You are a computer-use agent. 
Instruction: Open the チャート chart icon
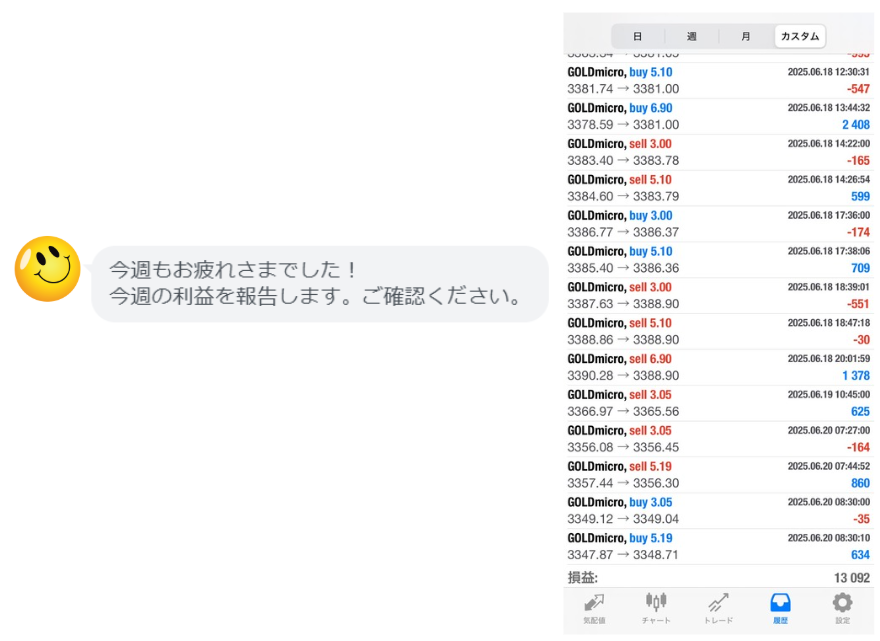[656, 607]
